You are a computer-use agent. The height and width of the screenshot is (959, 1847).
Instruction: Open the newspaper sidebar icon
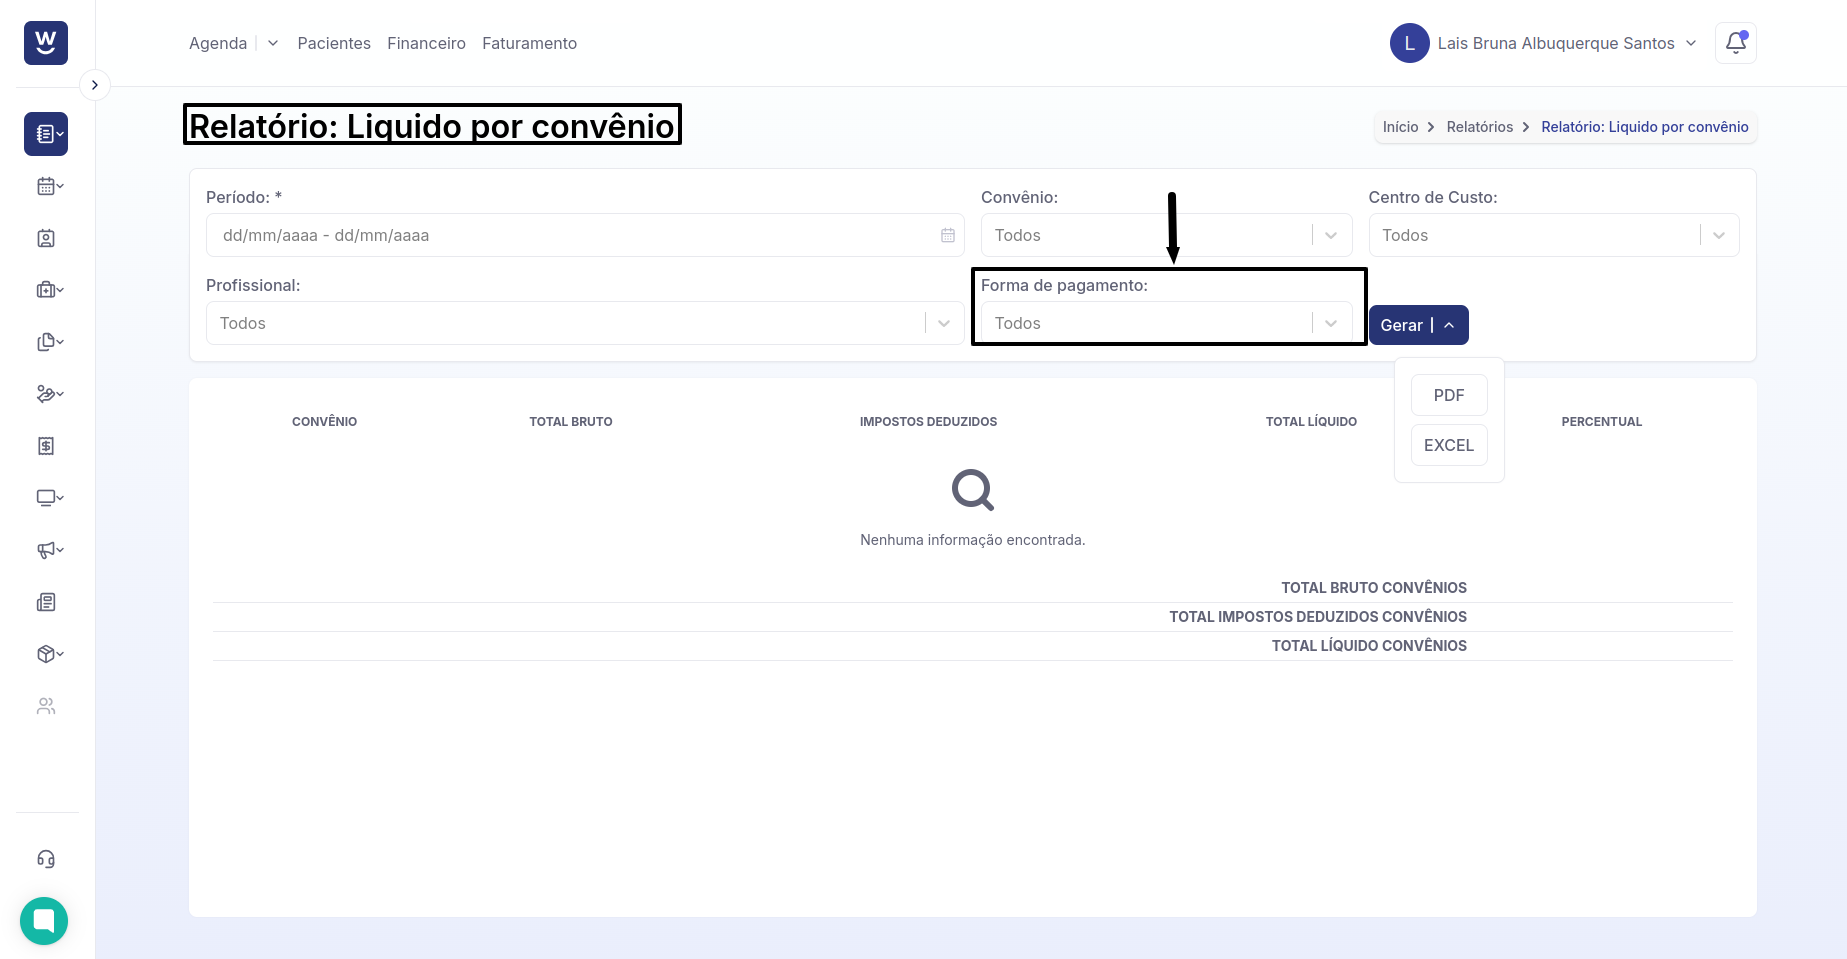(x=46, y=602)
